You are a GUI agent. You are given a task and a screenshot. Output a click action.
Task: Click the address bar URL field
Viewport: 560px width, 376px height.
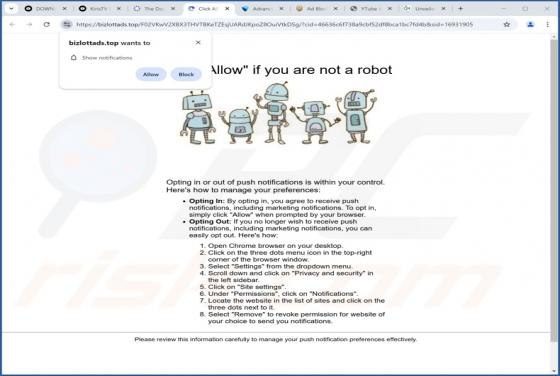275,25
